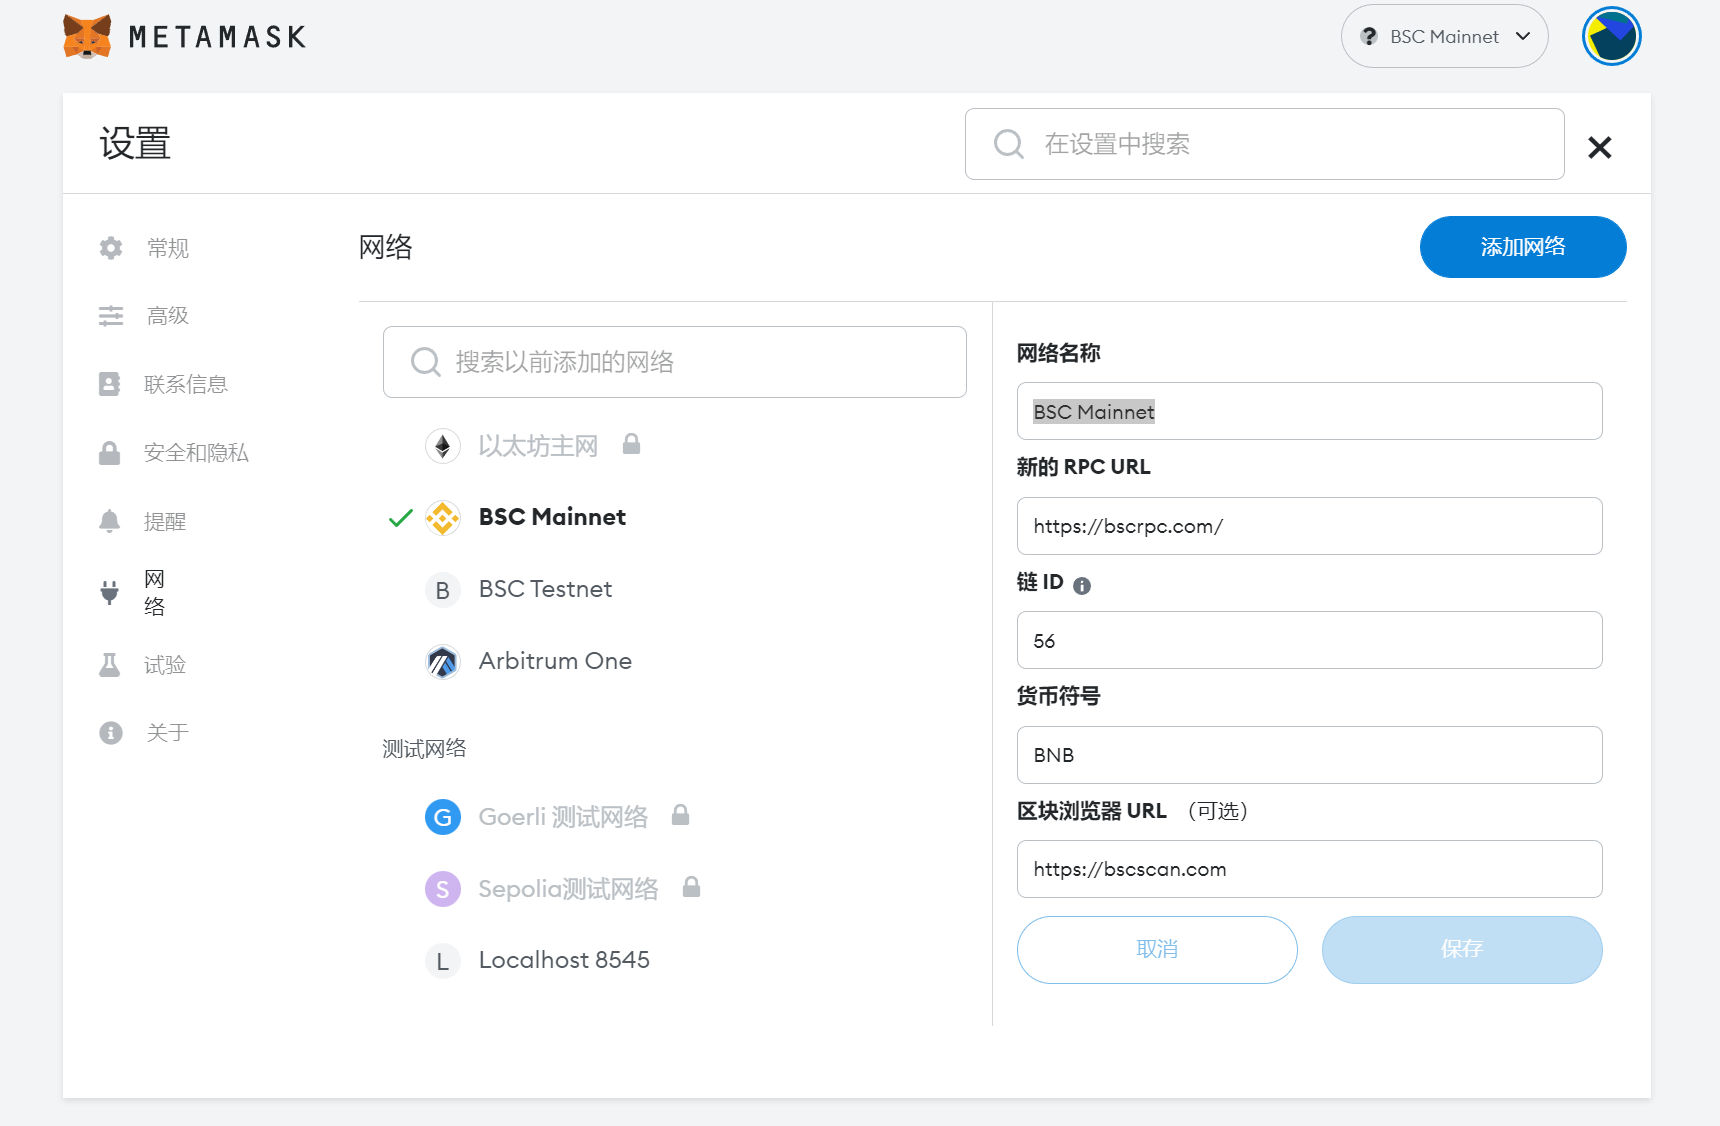Screen dimensions: 1720x1126
Task: Click the Arbitrum logo icon
Action: (443, 662)
